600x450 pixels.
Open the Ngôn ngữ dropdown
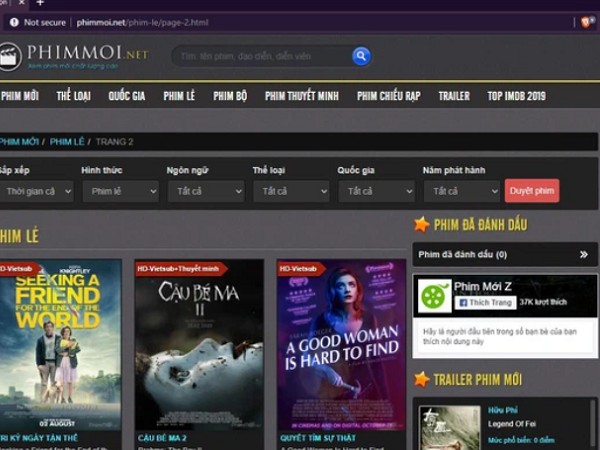point(206,191)
